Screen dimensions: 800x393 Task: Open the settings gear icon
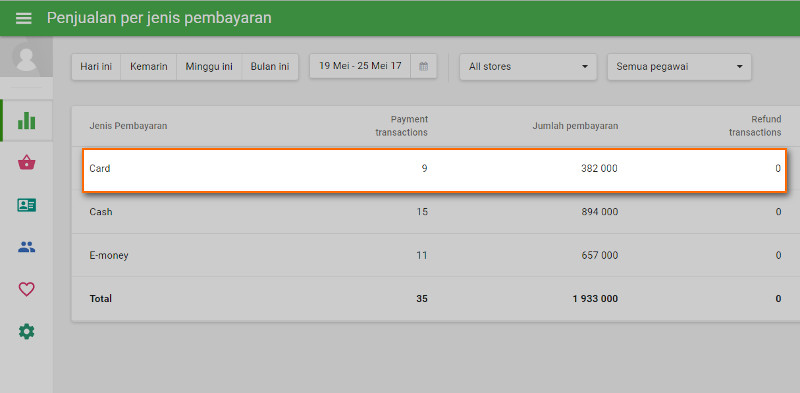pyautogui.click(x=27, y=332)
